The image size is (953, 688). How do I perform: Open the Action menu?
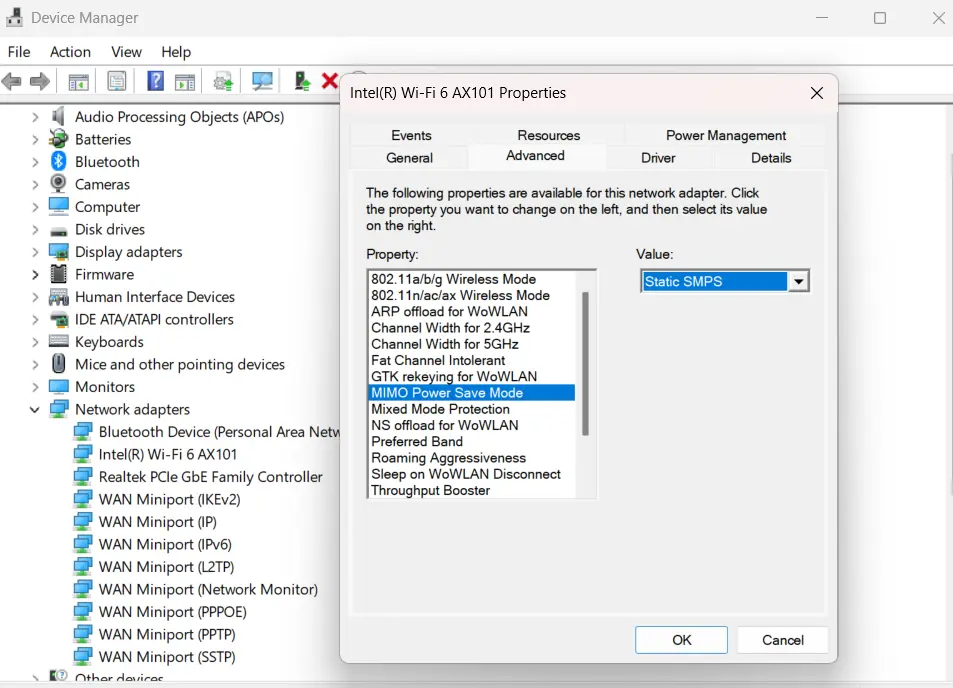[70, 52]
